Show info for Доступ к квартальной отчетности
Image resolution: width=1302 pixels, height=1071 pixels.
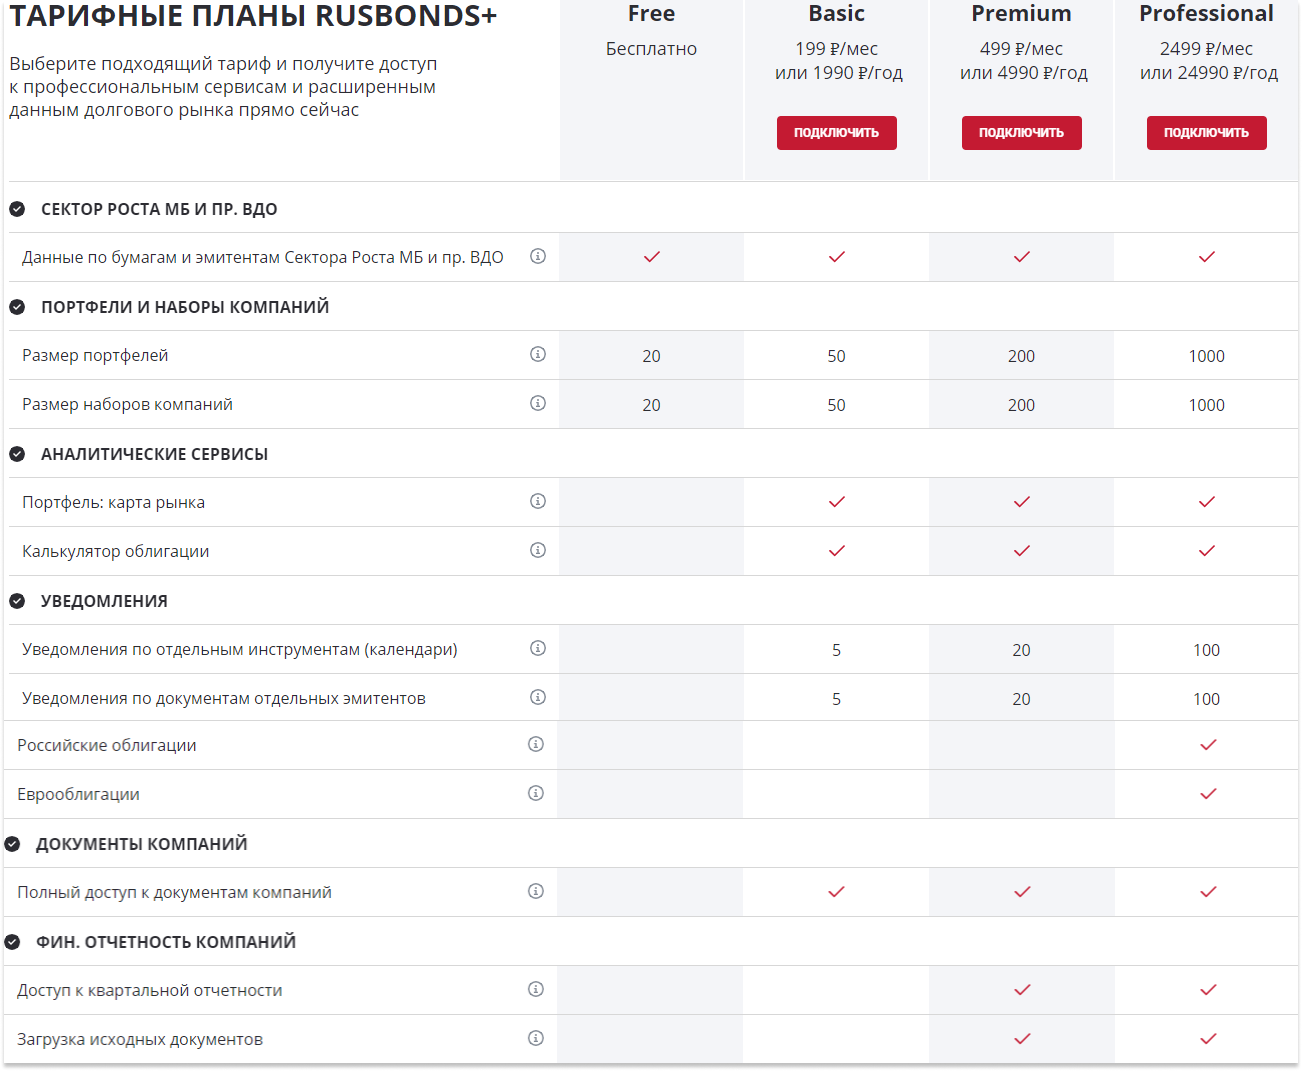pyautogui.click(x=536, y=989)
